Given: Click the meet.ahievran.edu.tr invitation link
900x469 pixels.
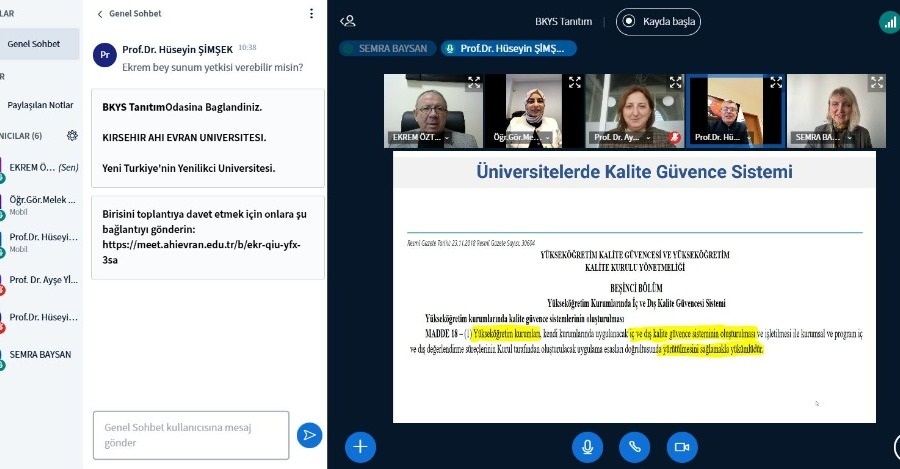Looking at the screenshot, I should [x=201, y=252].
